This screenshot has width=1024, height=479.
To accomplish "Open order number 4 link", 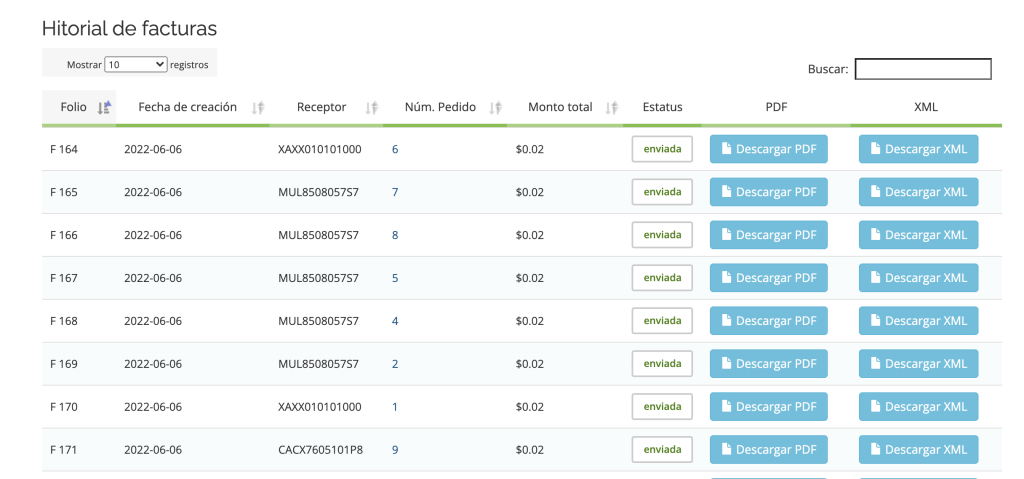I will pyautogui.click(x=395, y=321).
